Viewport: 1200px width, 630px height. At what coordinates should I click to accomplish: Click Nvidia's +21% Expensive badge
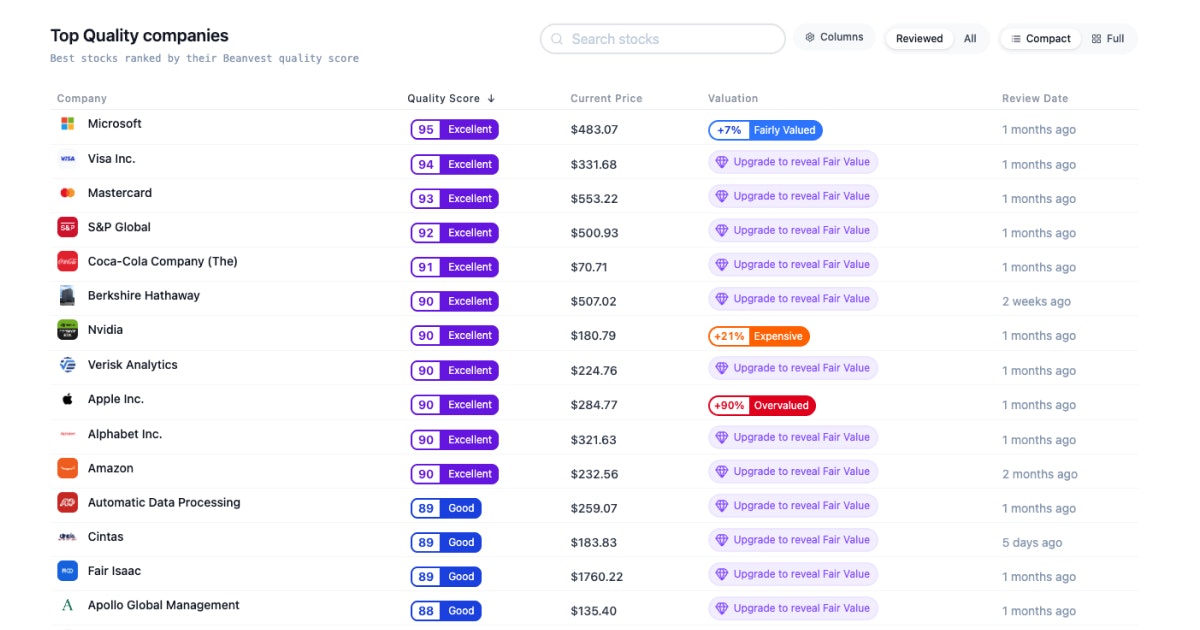coord(759,336)
